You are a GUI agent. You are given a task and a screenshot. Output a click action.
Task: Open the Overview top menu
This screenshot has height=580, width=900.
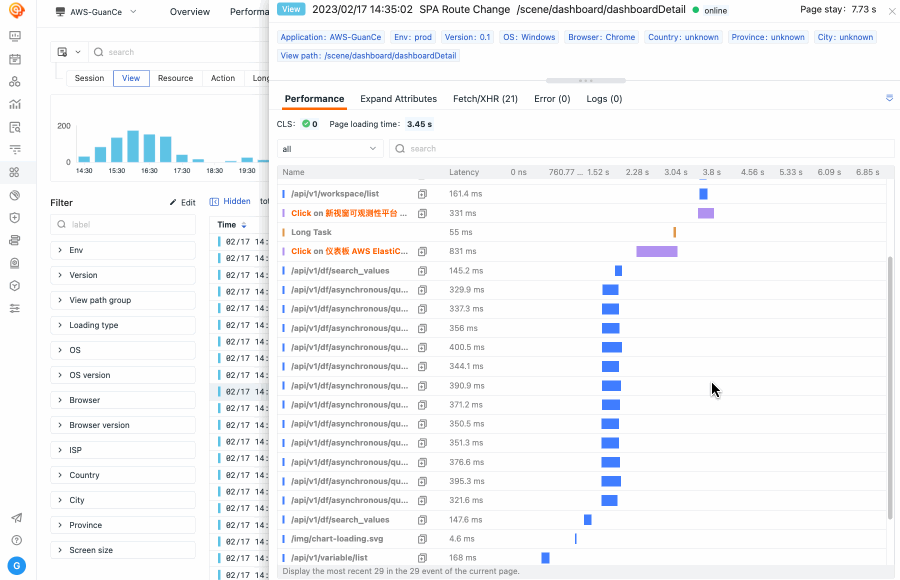coord(190,11)
